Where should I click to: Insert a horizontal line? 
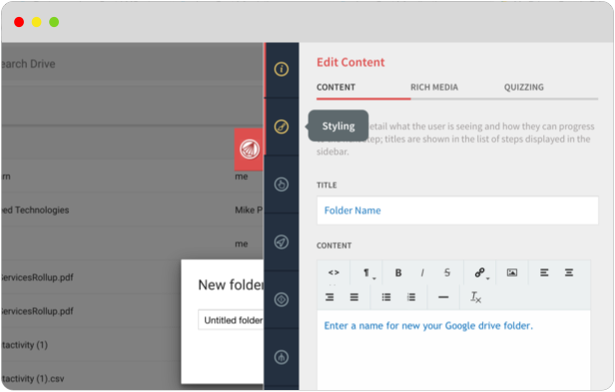(x=443, y=297)
